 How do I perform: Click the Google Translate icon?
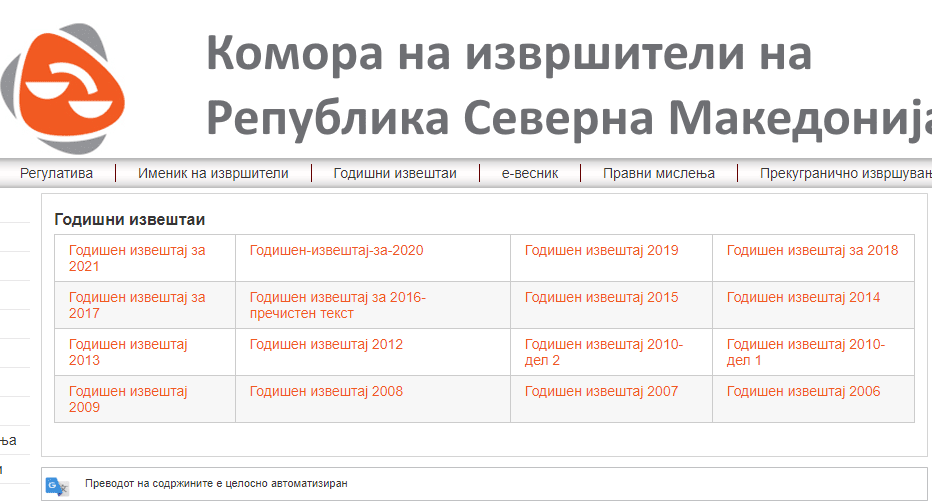(x=56, y=485)
